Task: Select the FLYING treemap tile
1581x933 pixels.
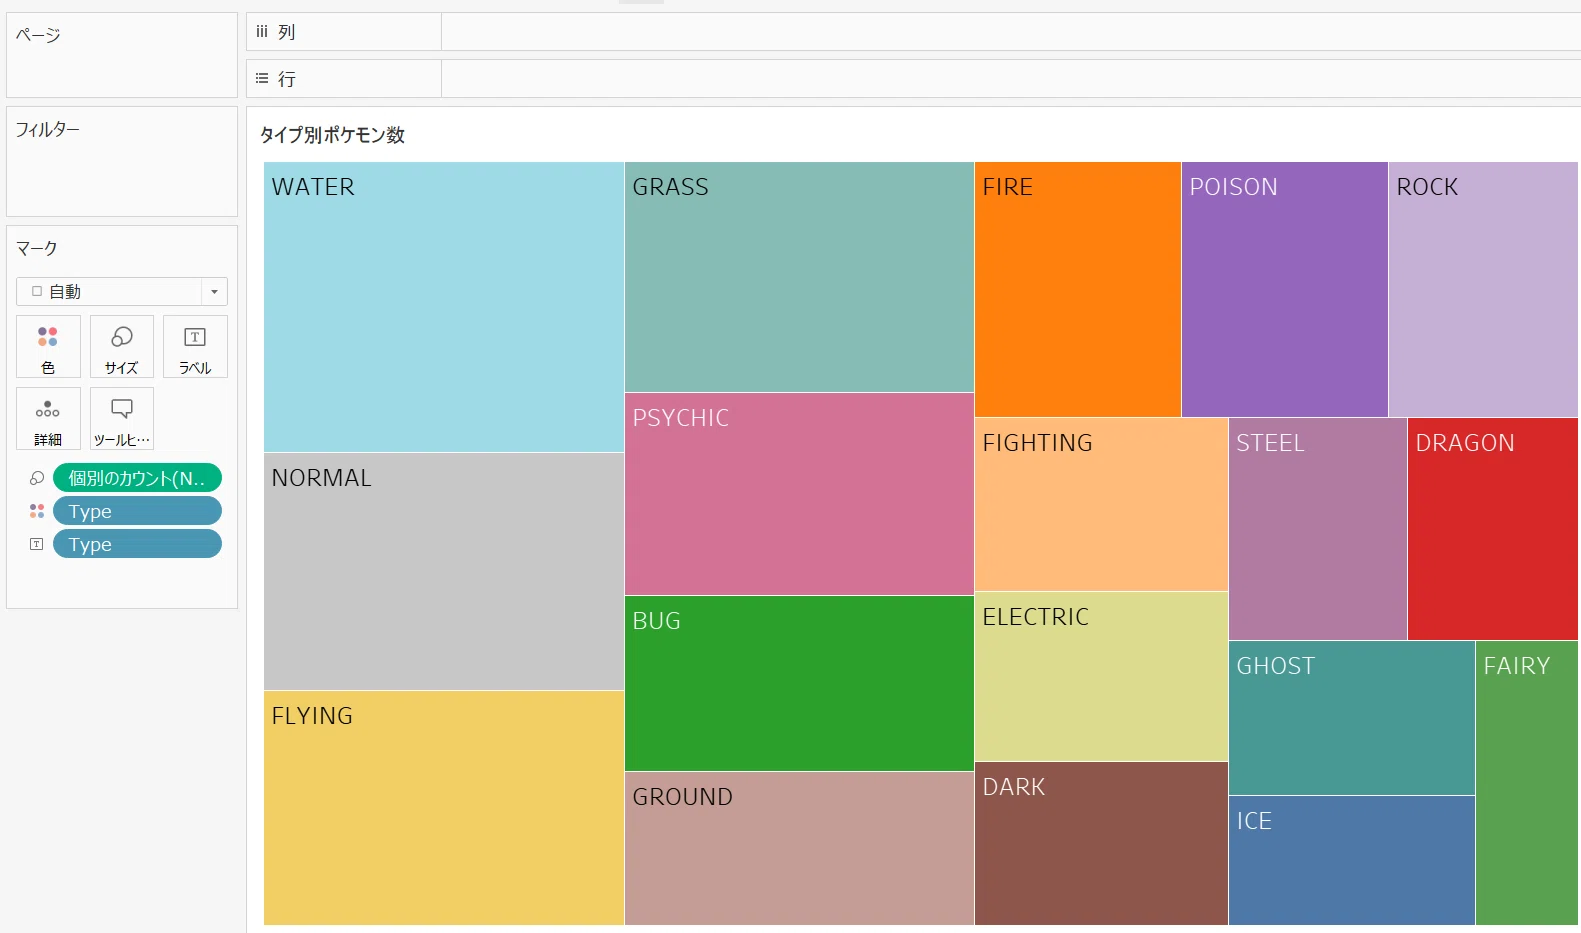Action: point(444,808)
